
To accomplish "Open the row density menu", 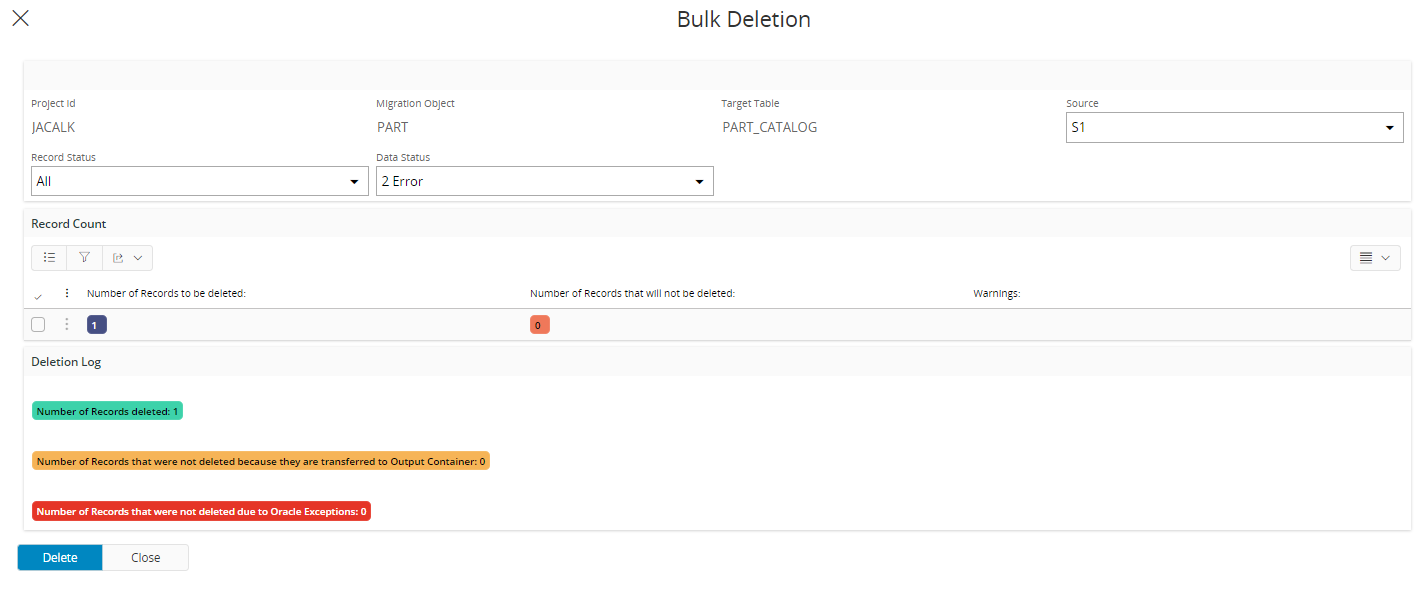I will coord(1374,258).
